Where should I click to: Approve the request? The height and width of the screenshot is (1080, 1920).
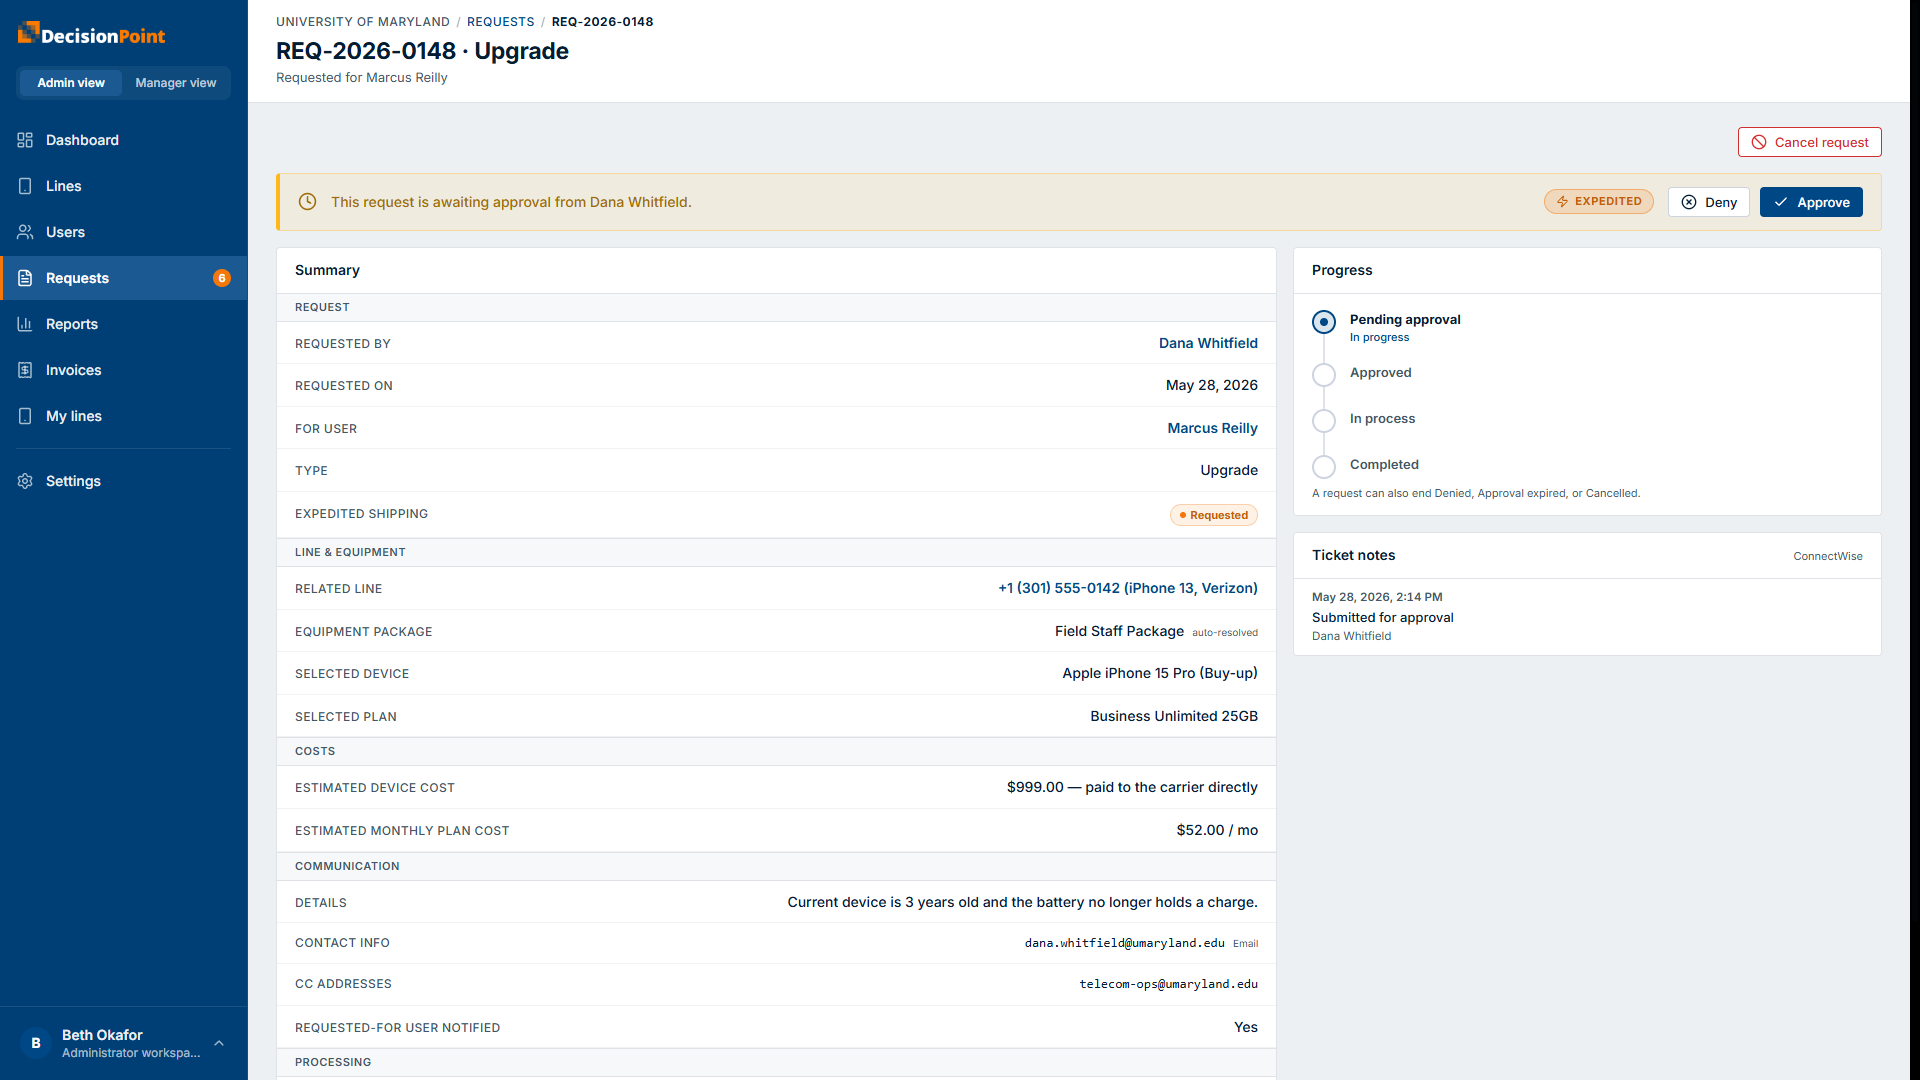click(1811, 202)
